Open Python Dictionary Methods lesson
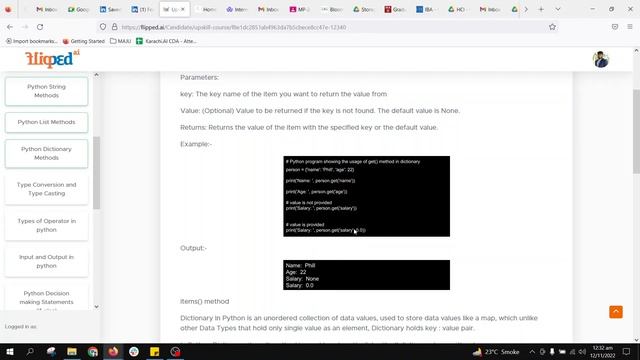The width and height of the screenshot is (640, 360). coord(47,153)
